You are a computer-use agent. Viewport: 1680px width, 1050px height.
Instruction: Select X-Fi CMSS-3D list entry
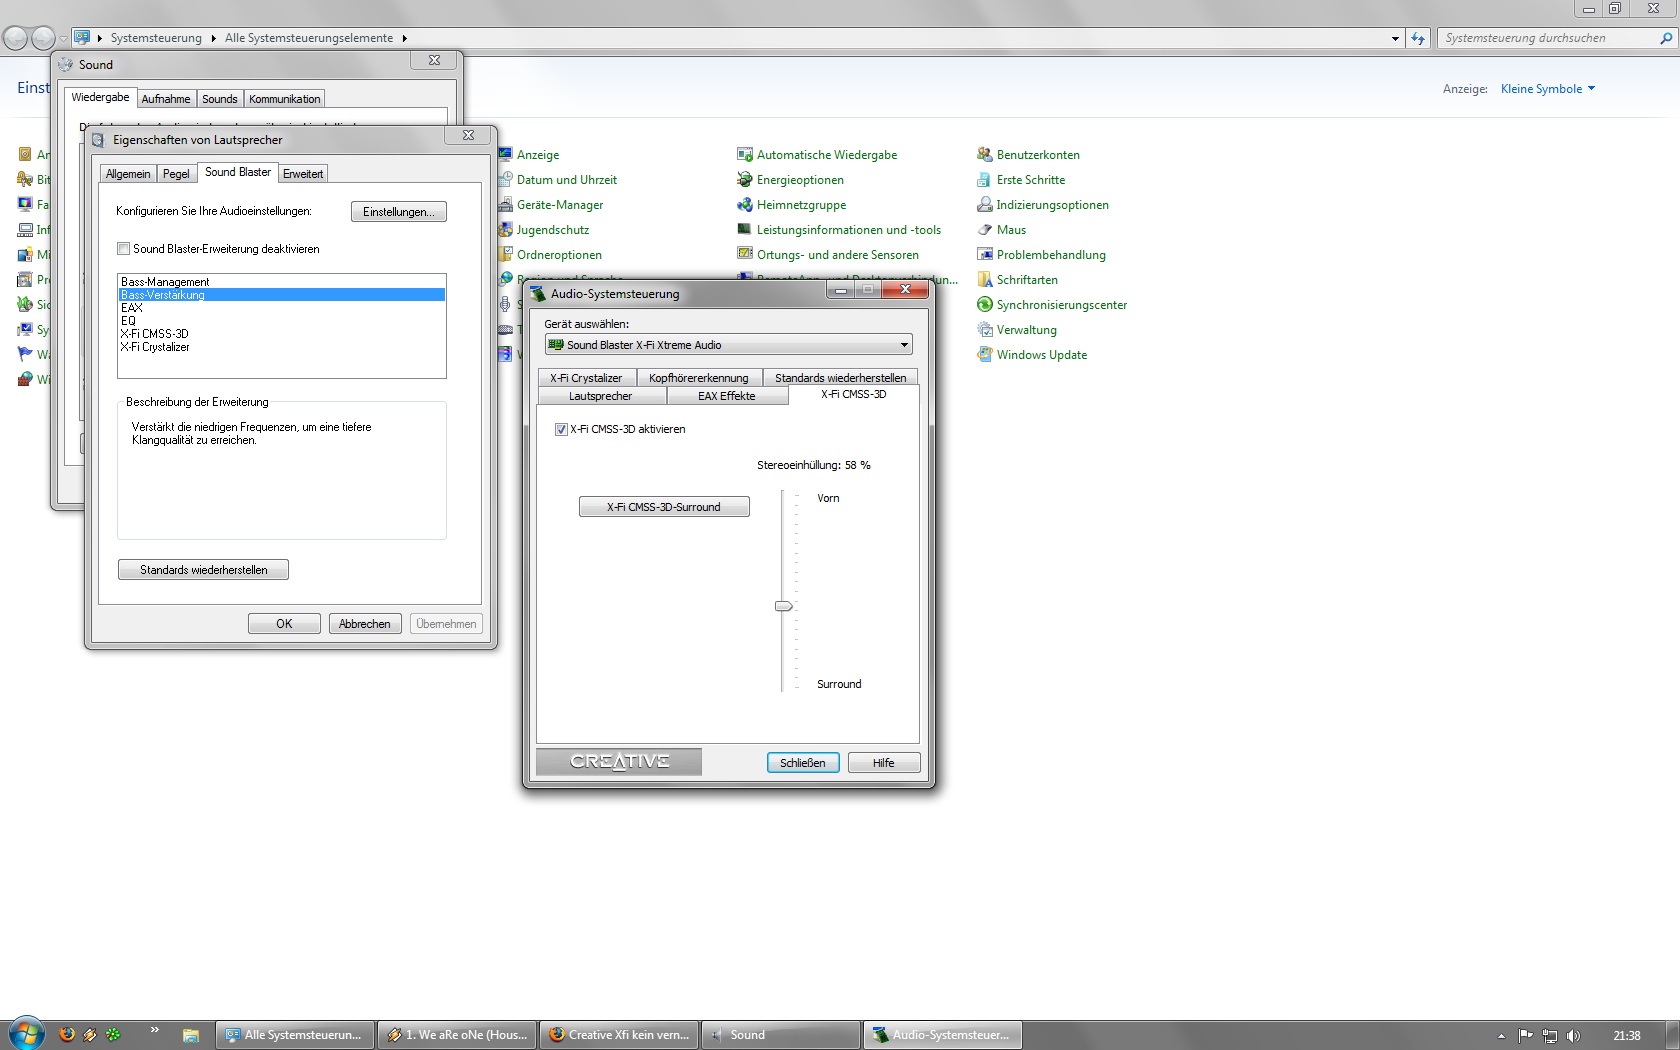point(281,334)
